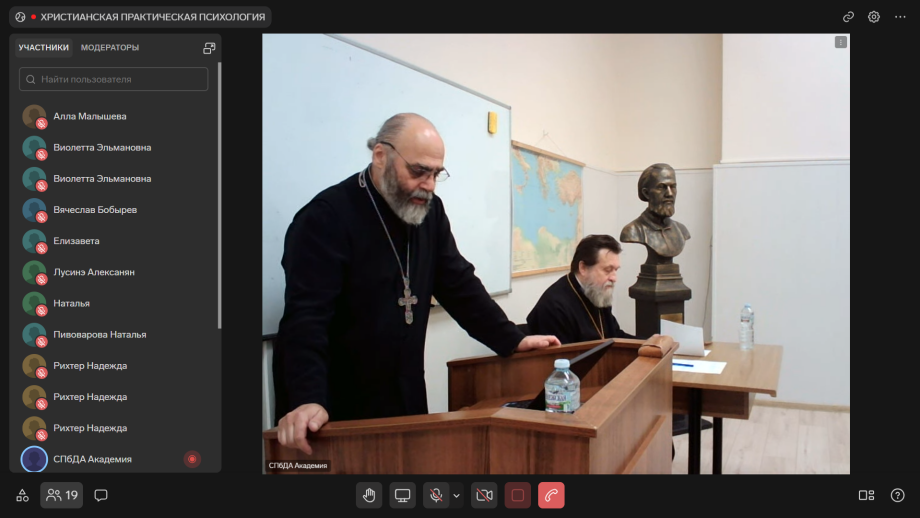Select the Участники tab
This screenshot has width=920, height=518.
tap(44, 47)
